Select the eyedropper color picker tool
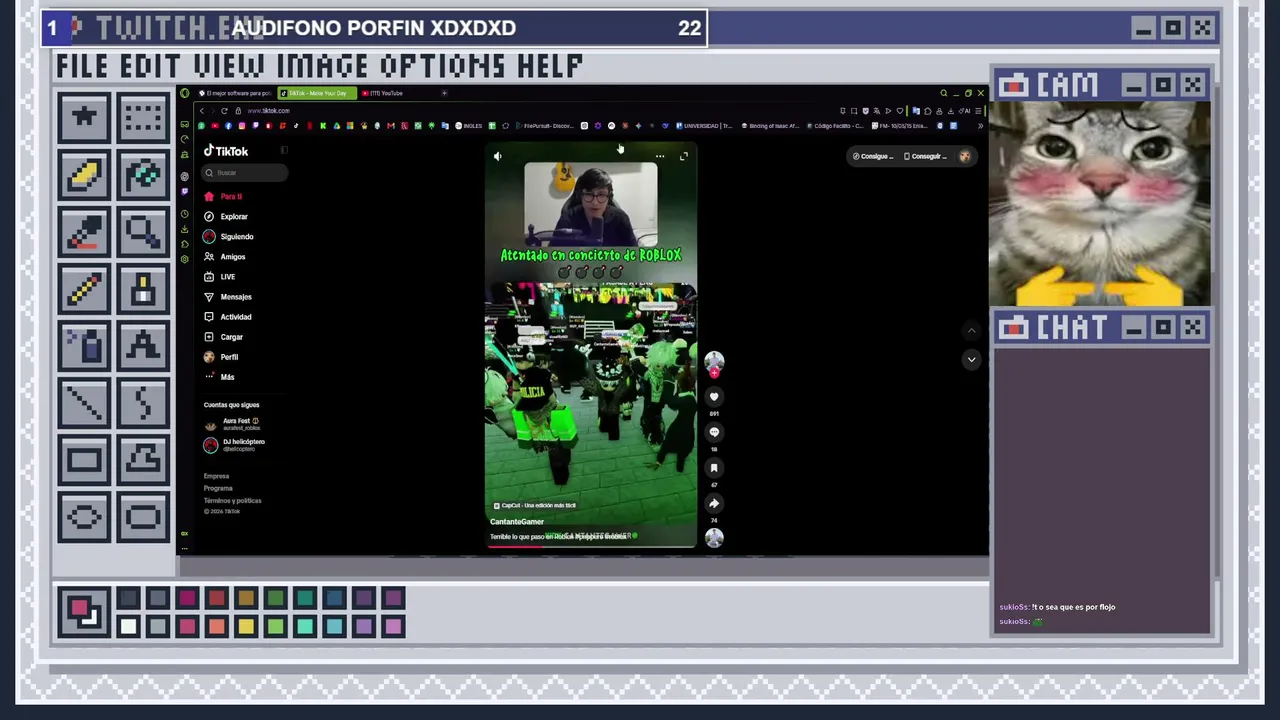 click(x=84, y=233)
